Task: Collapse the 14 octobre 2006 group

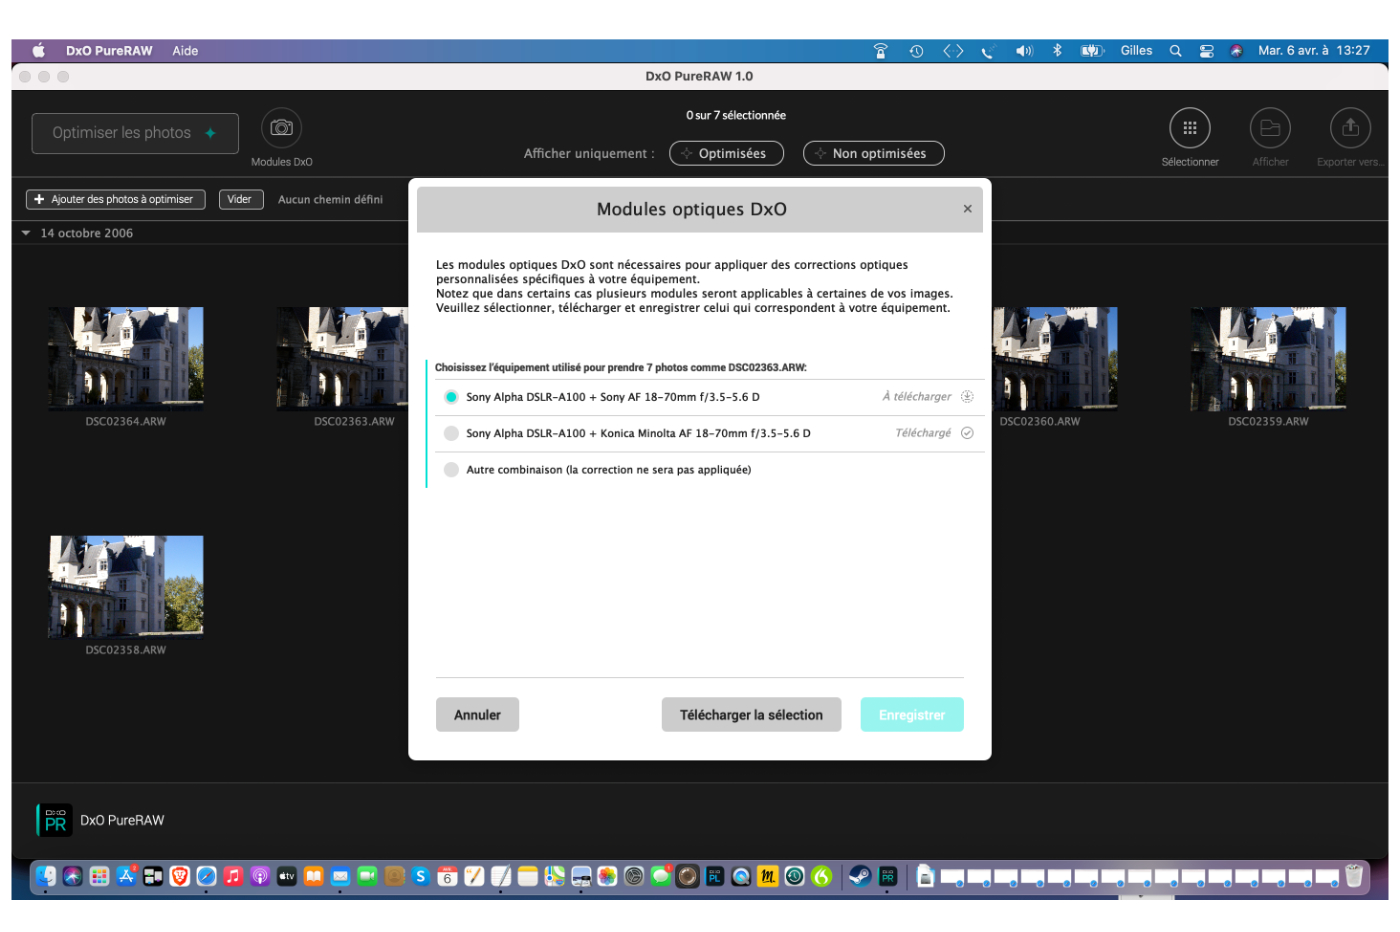Action: point(26,233)
